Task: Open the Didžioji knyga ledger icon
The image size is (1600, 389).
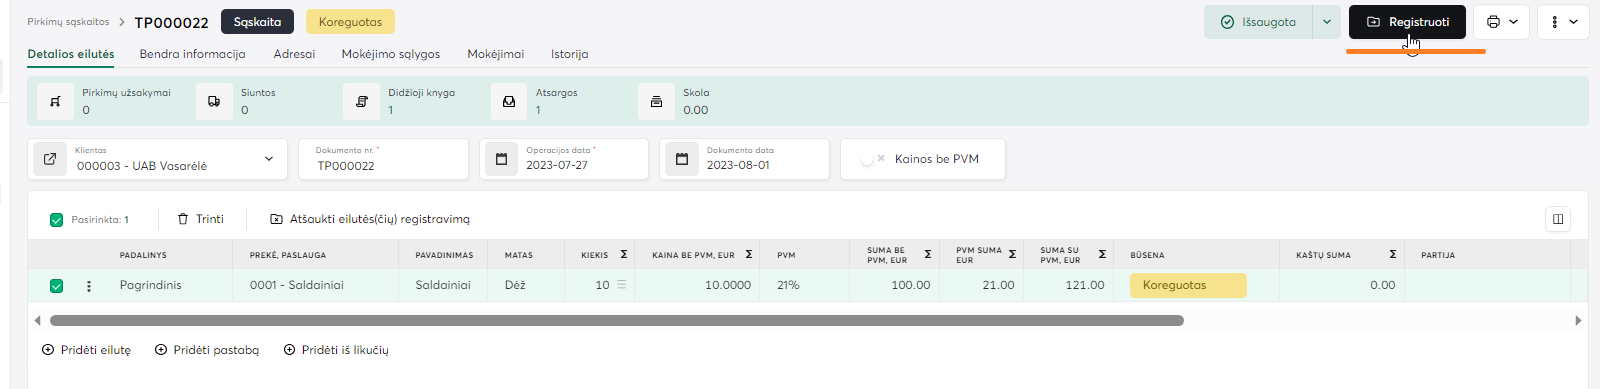Action: click(x=362, y=101)
